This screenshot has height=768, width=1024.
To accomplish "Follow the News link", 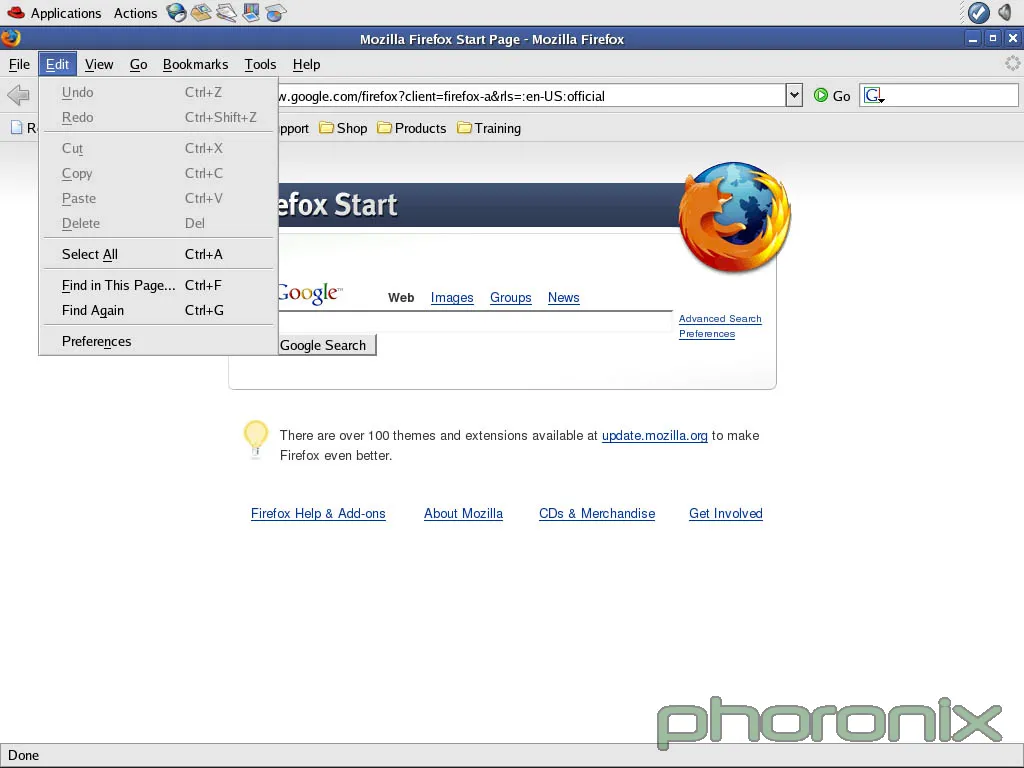I will tap(564, 298).
